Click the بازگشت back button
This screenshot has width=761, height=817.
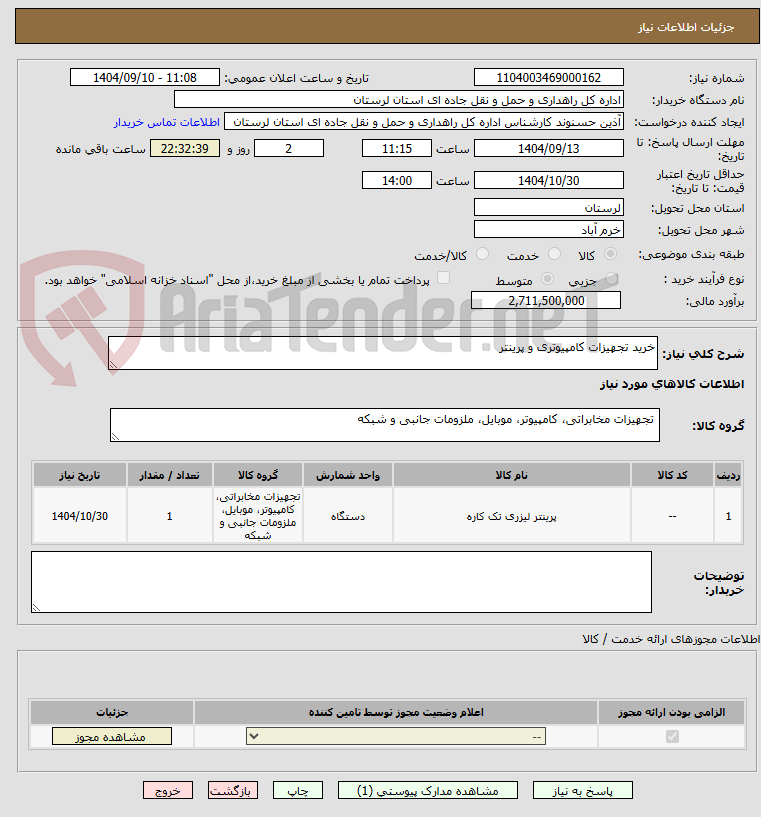coord(232,790)
